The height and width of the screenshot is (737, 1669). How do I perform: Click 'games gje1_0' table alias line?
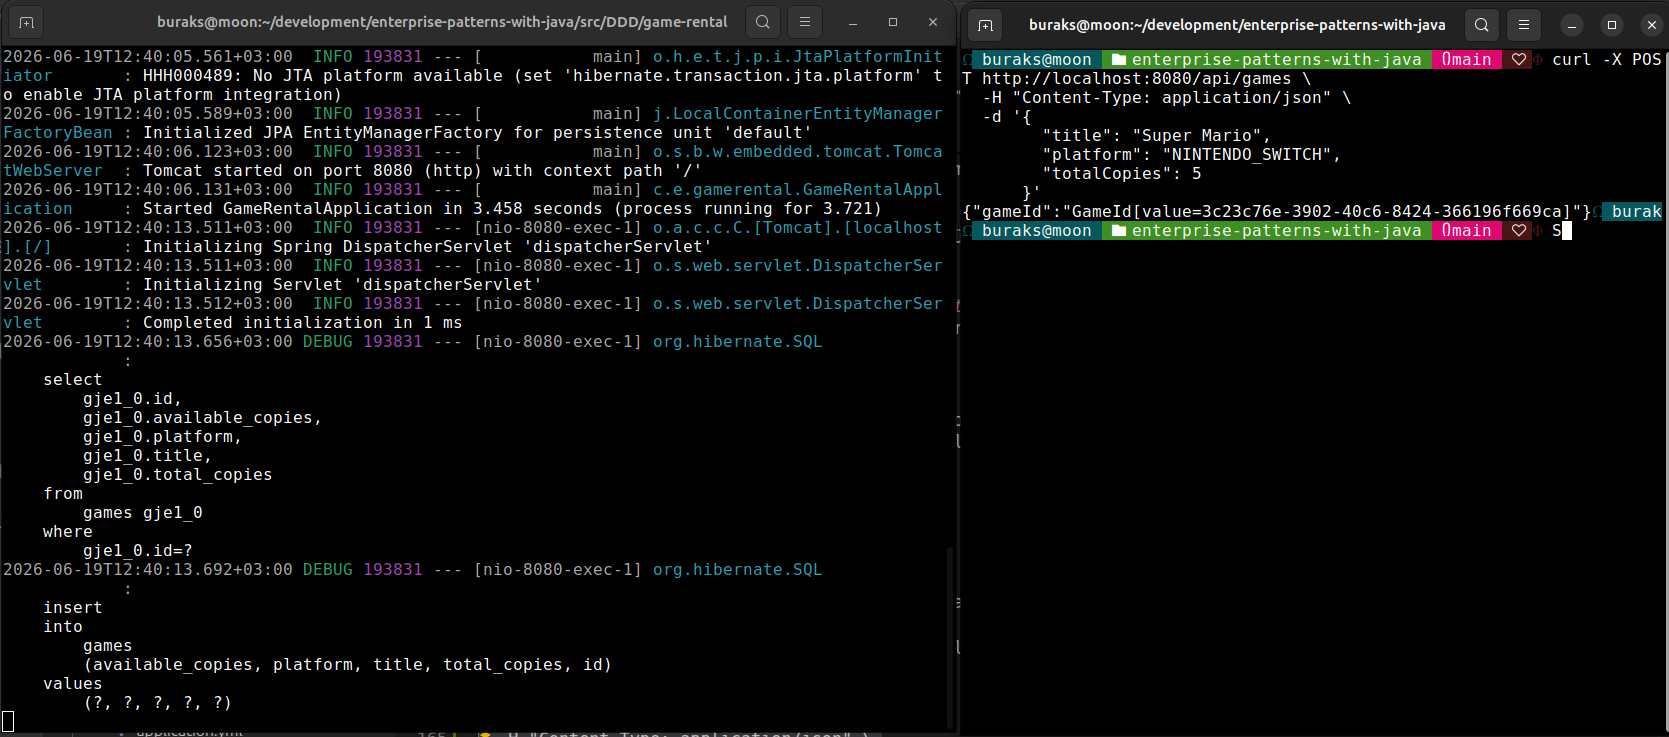142,513
